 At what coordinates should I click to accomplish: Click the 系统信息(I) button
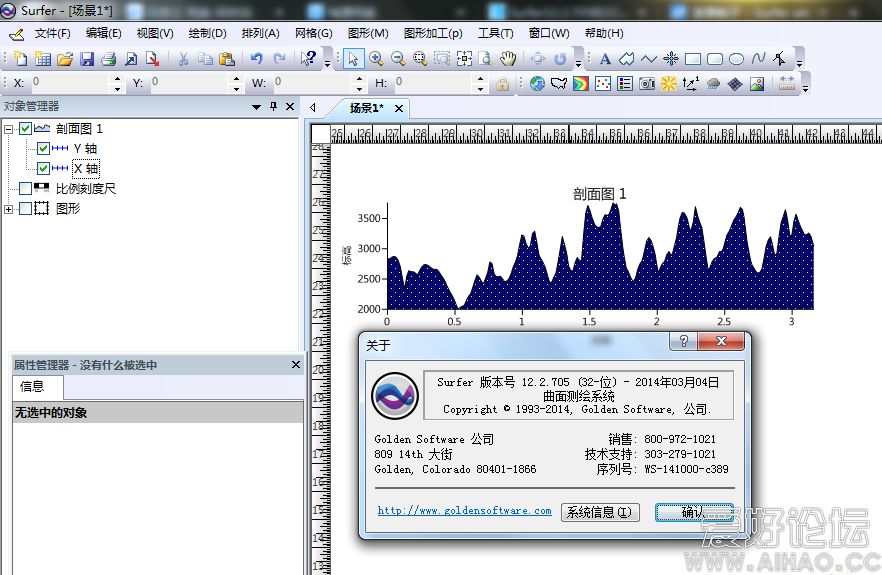tap(600, 512)
